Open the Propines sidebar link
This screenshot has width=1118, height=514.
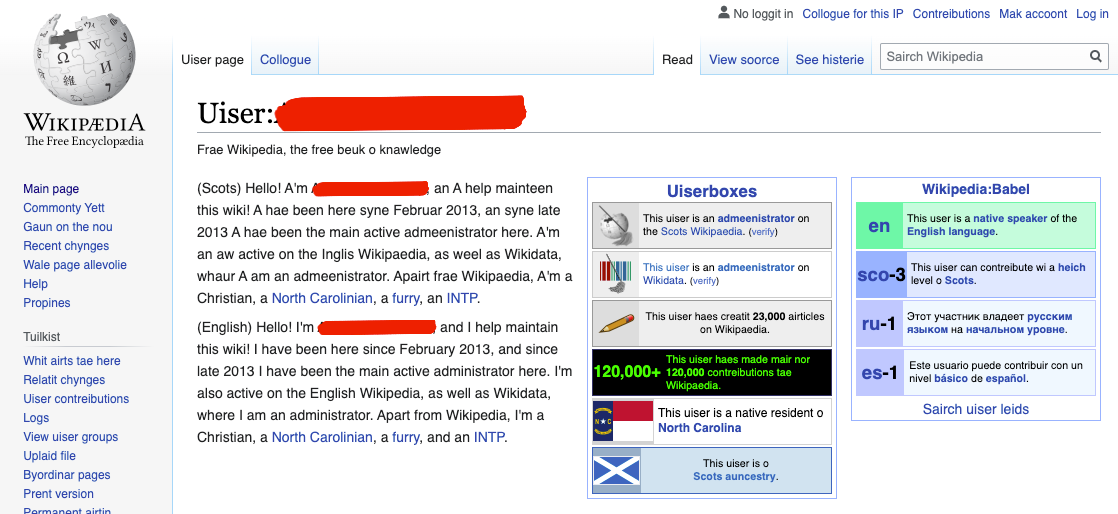click(x=47, y=303)
